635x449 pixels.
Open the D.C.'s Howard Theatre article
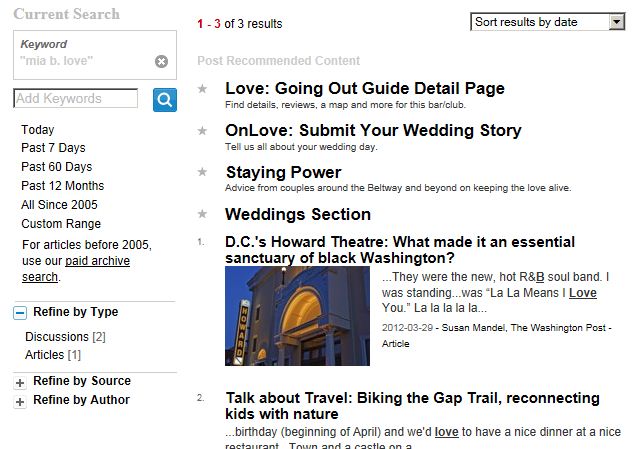[400, 250]
